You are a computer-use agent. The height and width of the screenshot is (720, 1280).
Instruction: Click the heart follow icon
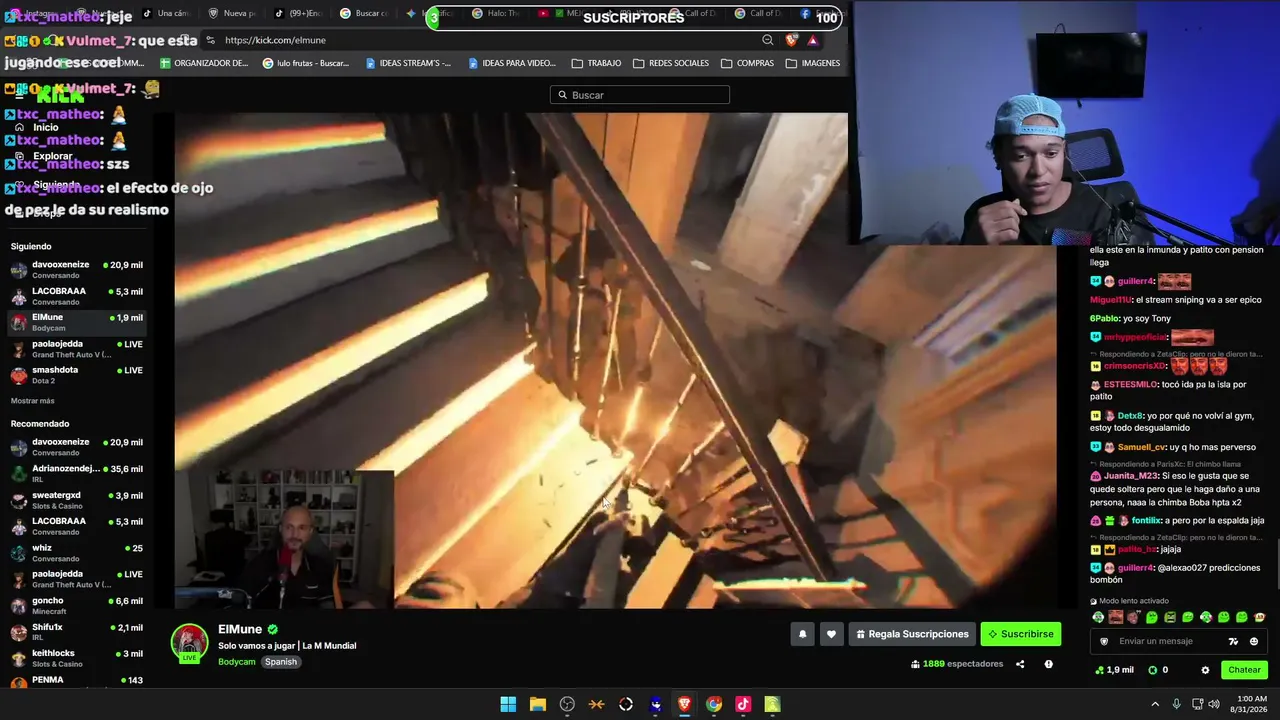(831, 634)
